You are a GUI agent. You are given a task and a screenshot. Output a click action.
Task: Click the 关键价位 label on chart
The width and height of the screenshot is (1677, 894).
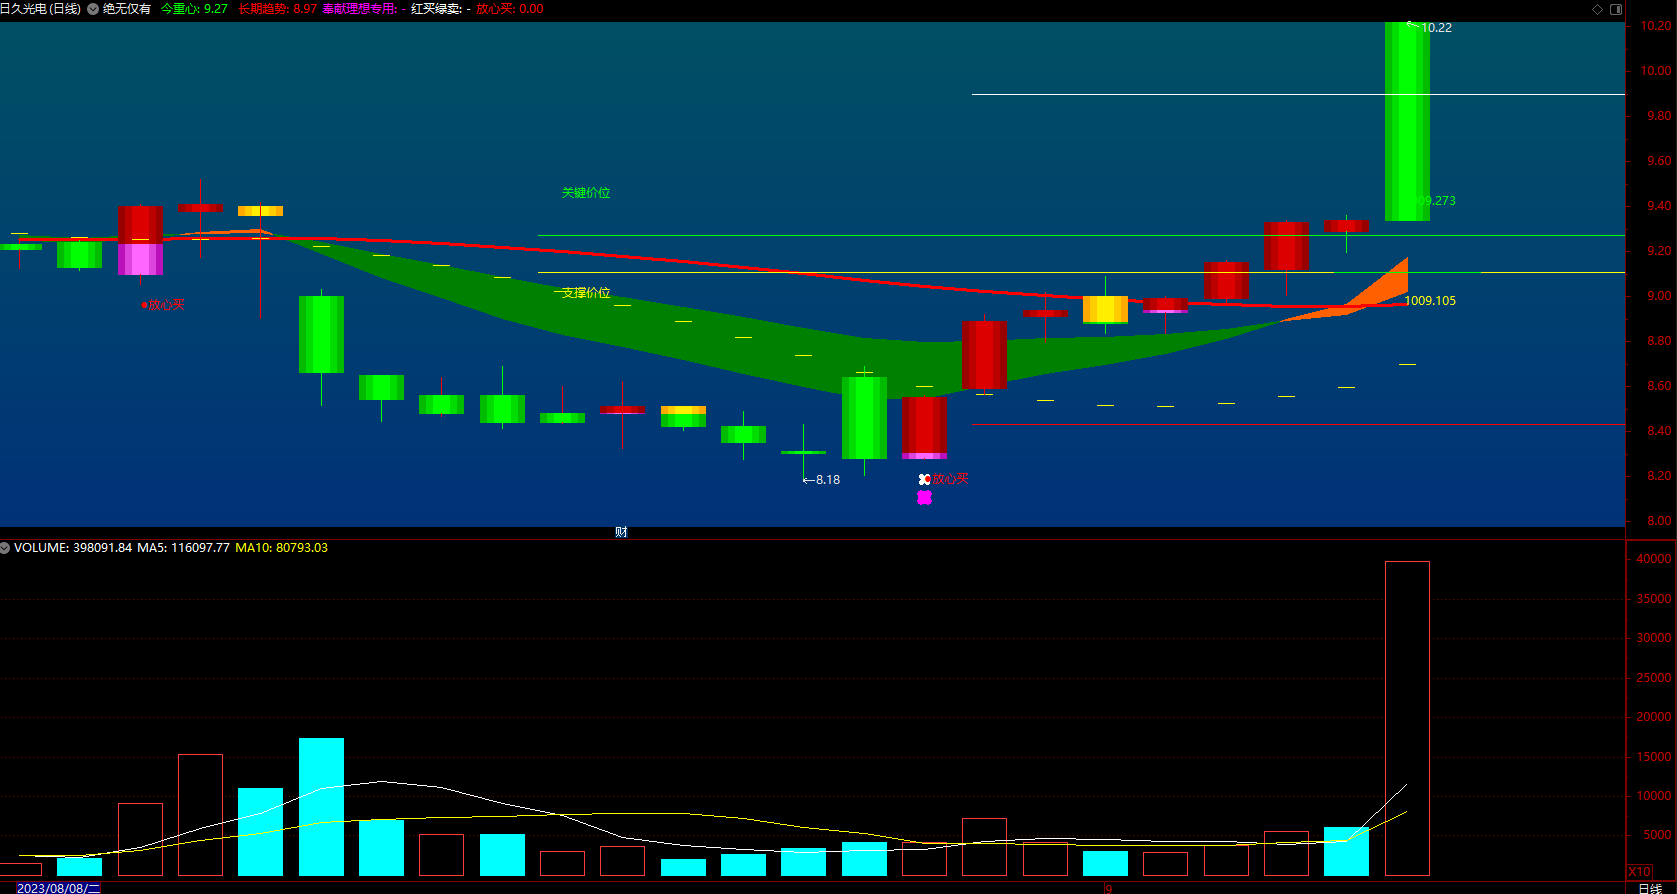[586, 193]
